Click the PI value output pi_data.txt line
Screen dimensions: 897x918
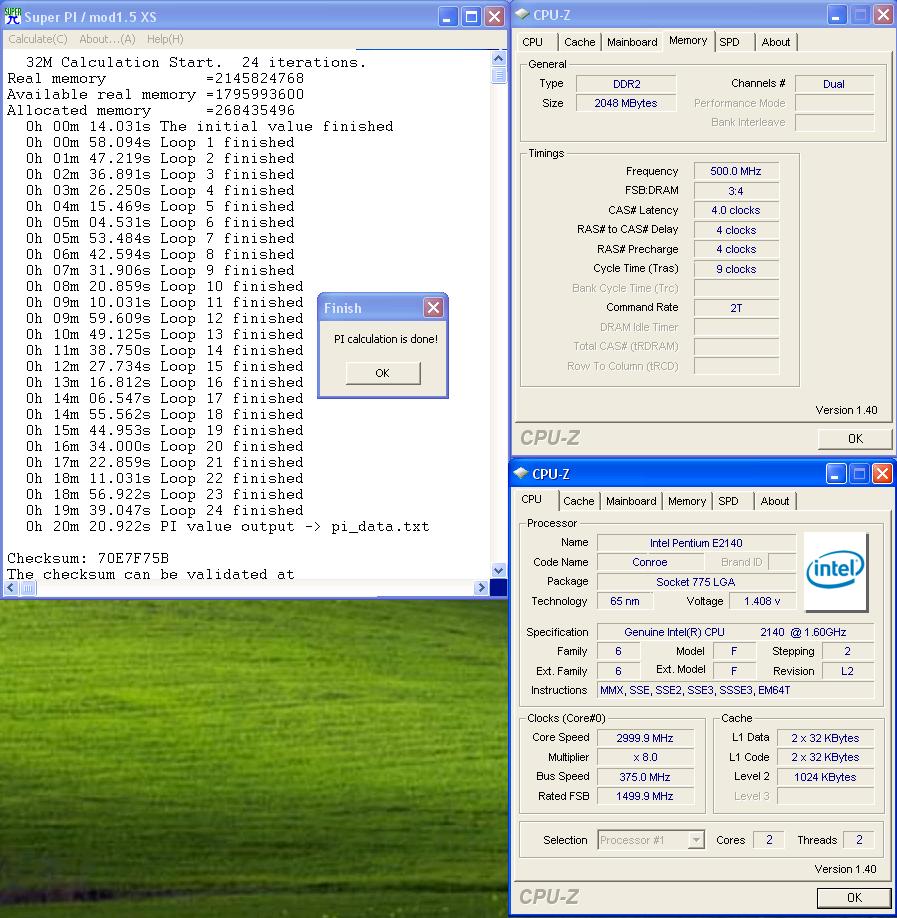click(227, 526)
